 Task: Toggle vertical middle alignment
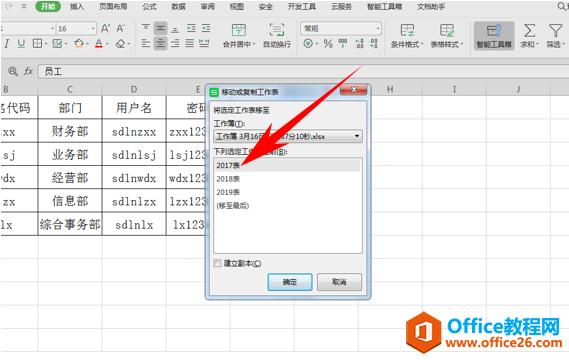[x=160, y=28]
